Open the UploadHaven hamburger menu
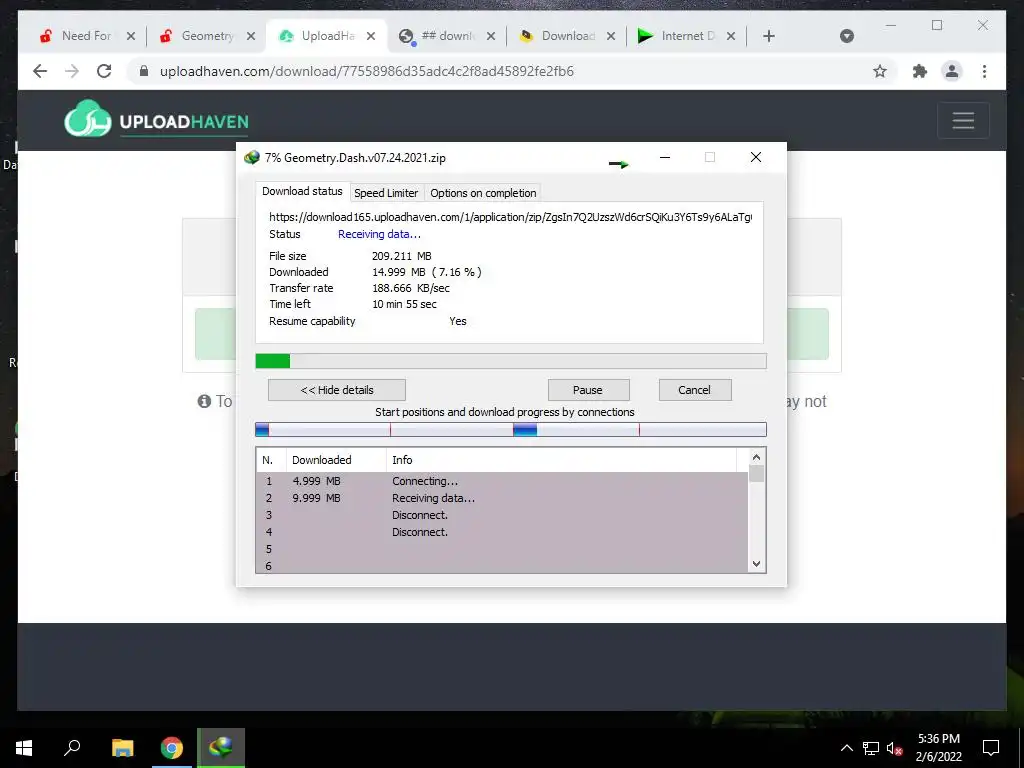Image resolution: width=1024 pixels, height=768 pixels. click(963, 121)
